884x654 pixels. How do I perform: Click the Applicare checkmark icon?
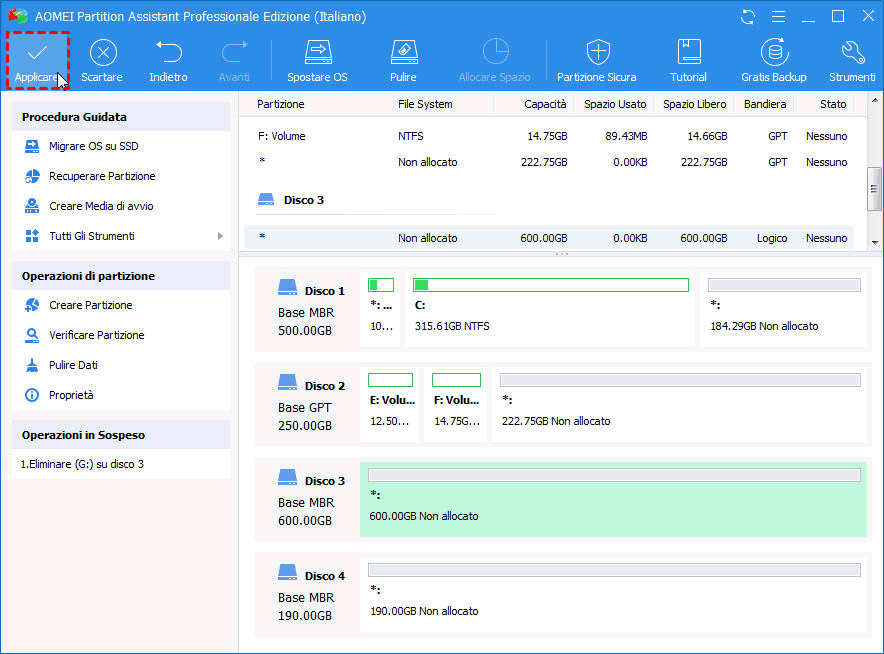tap(37, 53)
